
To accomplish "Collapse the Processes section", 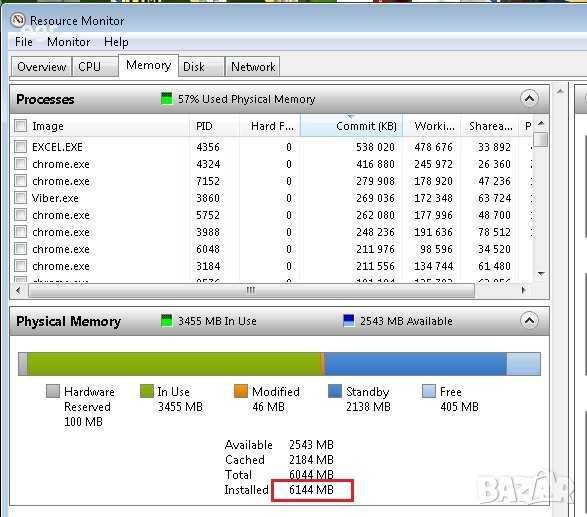I will pyautogui.click(x=529, y=99).
